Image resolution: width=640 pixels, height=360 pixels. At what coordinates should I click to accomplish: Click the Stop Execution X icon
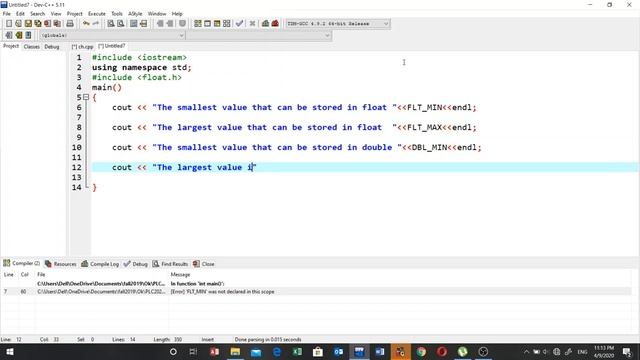coord(252,24)
